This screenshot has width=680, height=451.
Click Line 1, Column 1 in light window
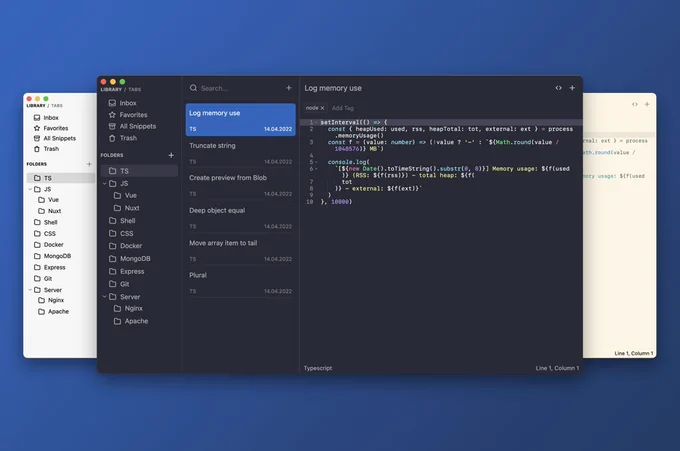pos(634,353)
